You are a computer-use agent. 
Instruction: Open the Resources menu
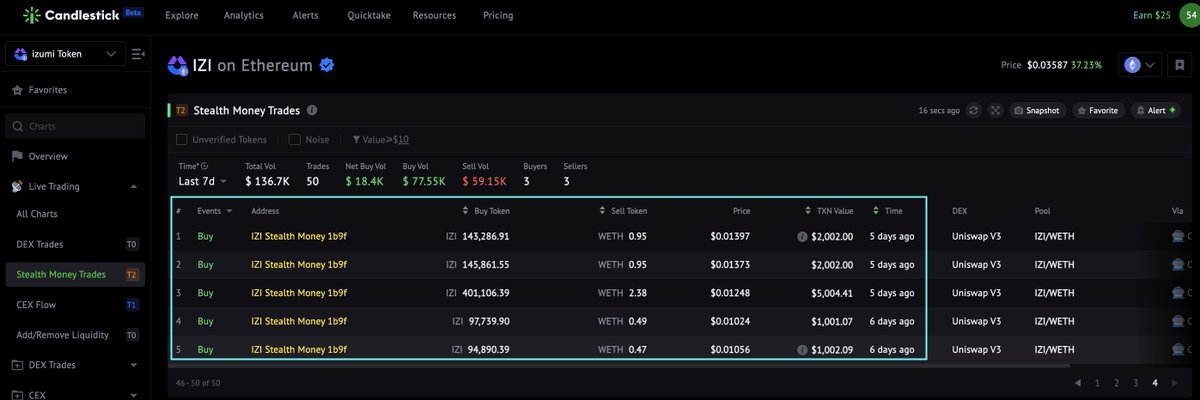pyautogui.click(x=434, y=16)
